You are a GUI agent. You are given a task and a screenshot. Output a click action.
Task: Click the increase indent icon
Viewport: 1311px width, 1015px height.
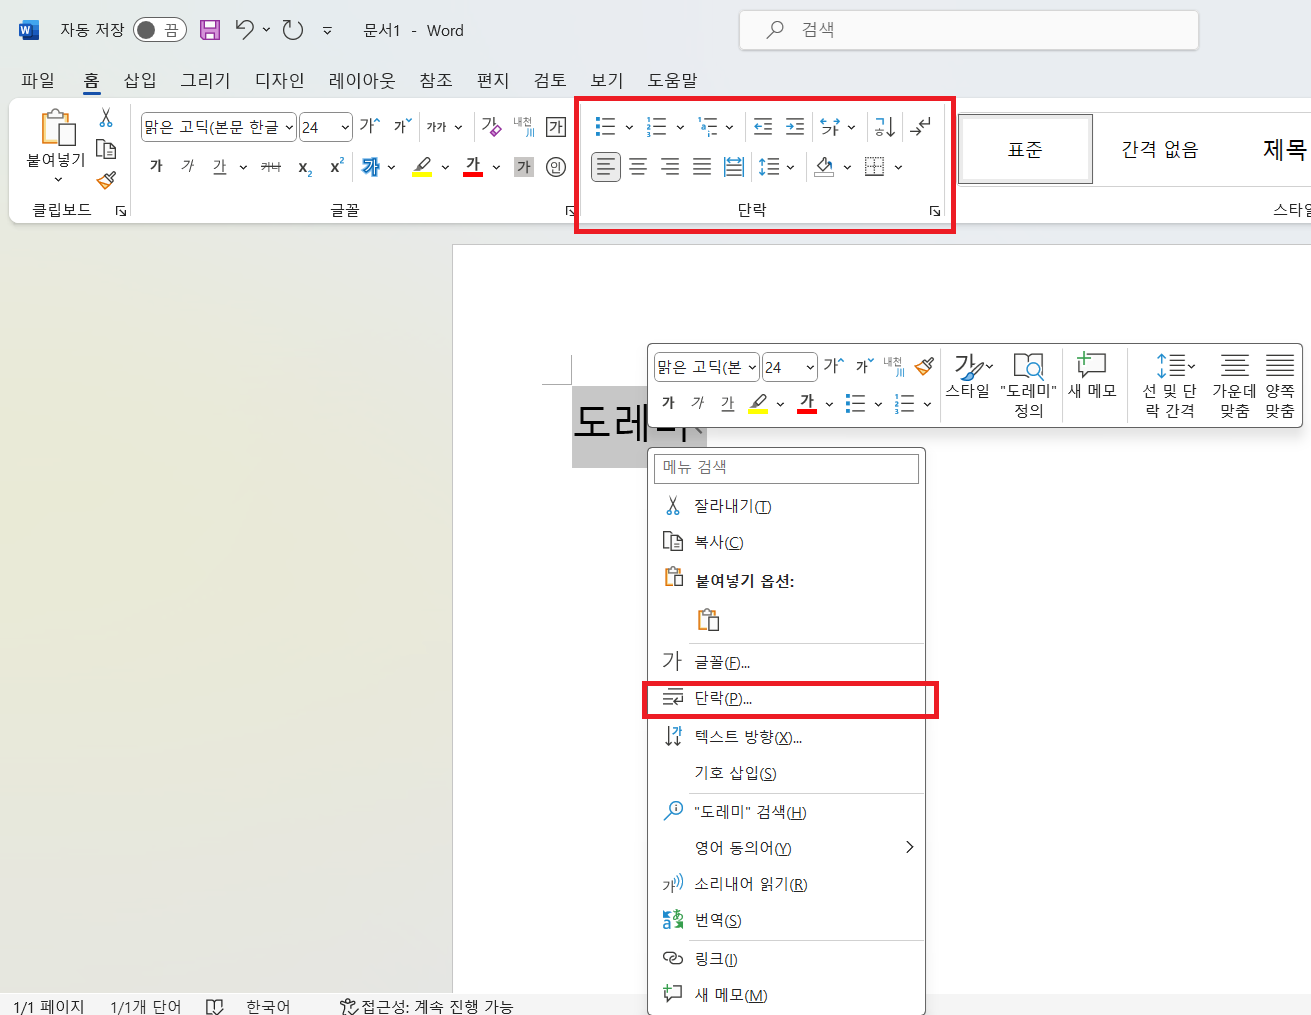(x=795, y=127)
